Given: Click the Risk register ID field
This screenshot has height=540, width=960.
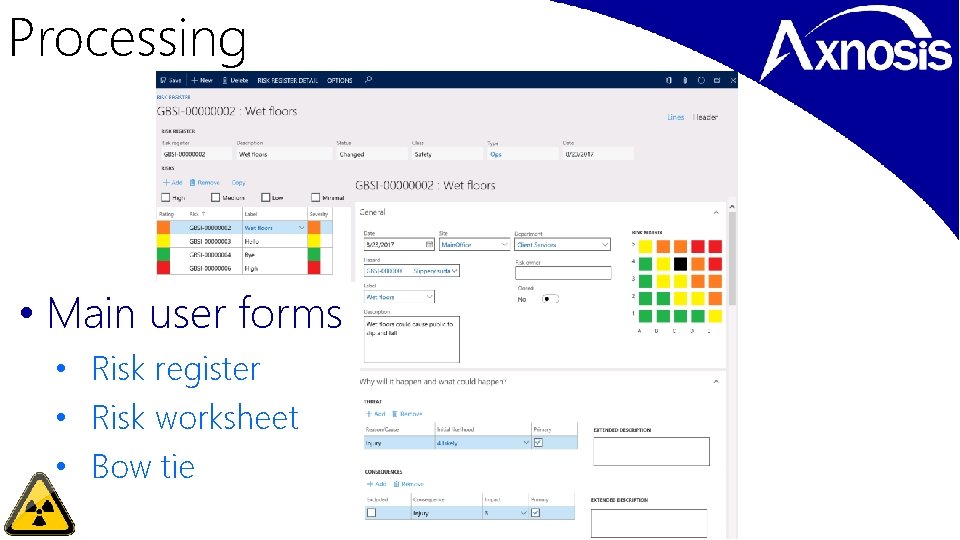Looking at the screenshot, I should [196, 154].
